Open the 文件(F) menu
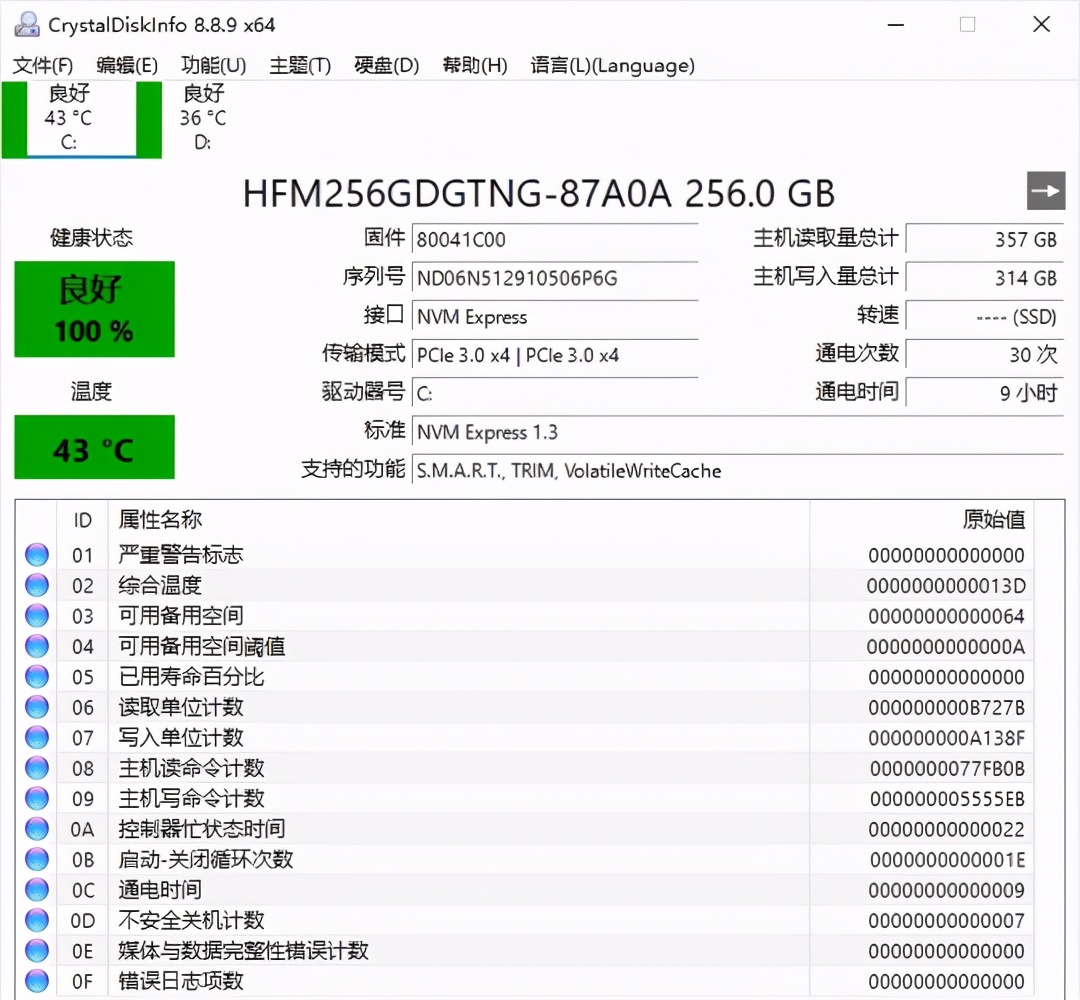The image size is (1080, 1000). click(x=42, y=66)
